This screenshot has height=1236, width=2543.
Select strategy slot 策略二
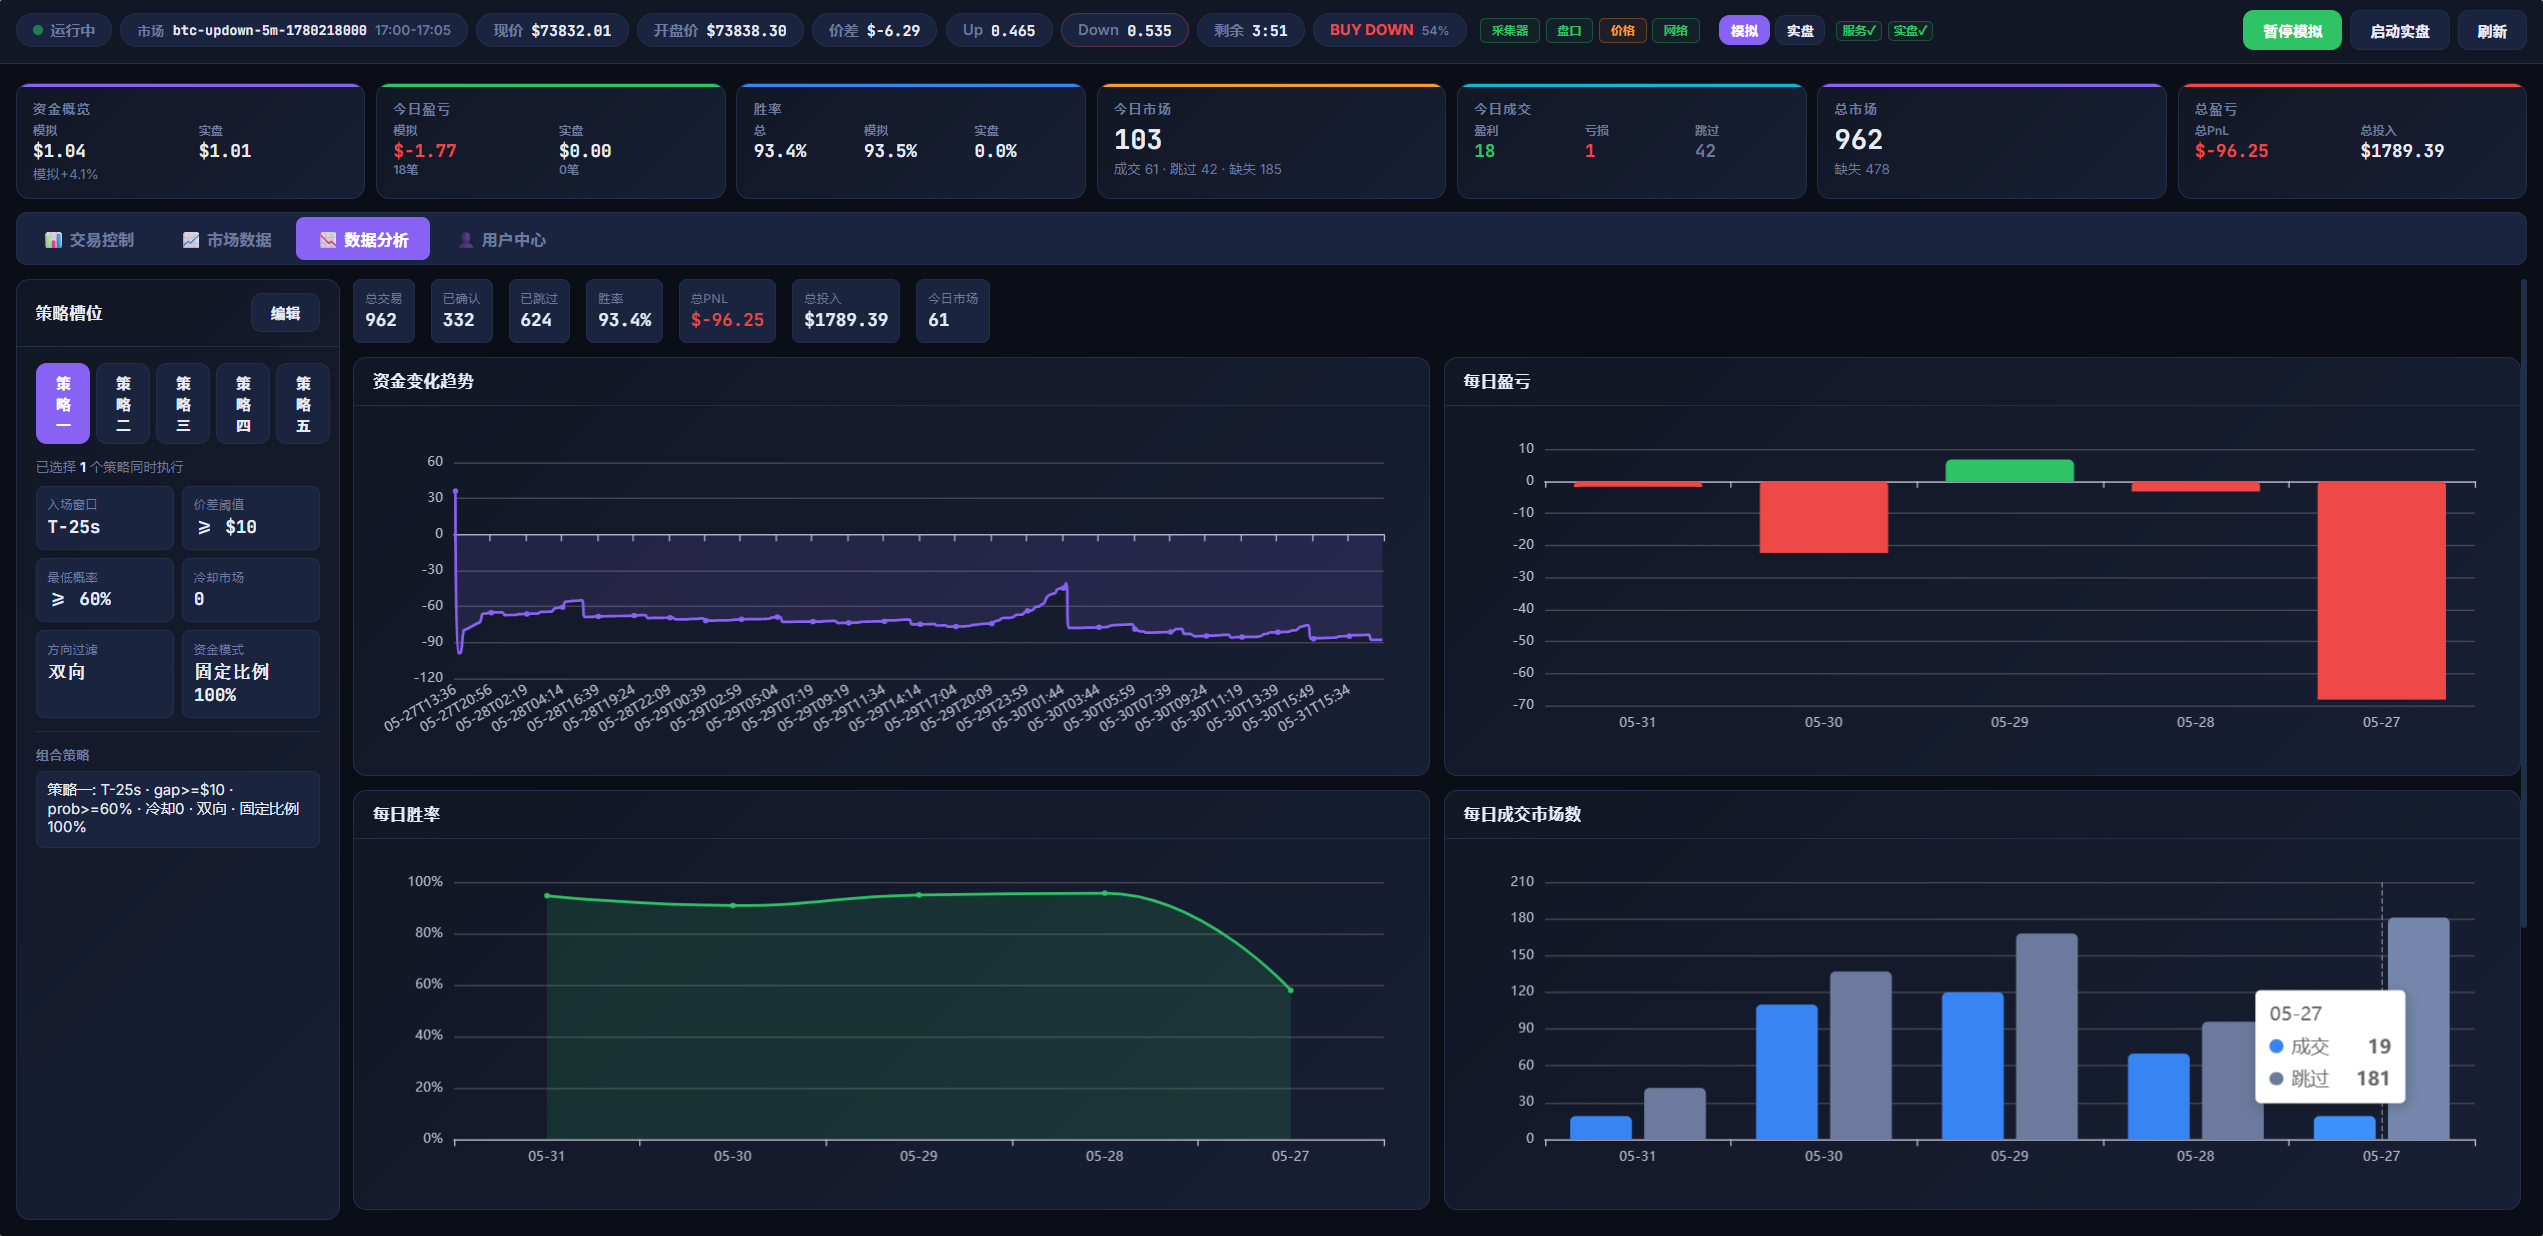[x=123, y=403]
